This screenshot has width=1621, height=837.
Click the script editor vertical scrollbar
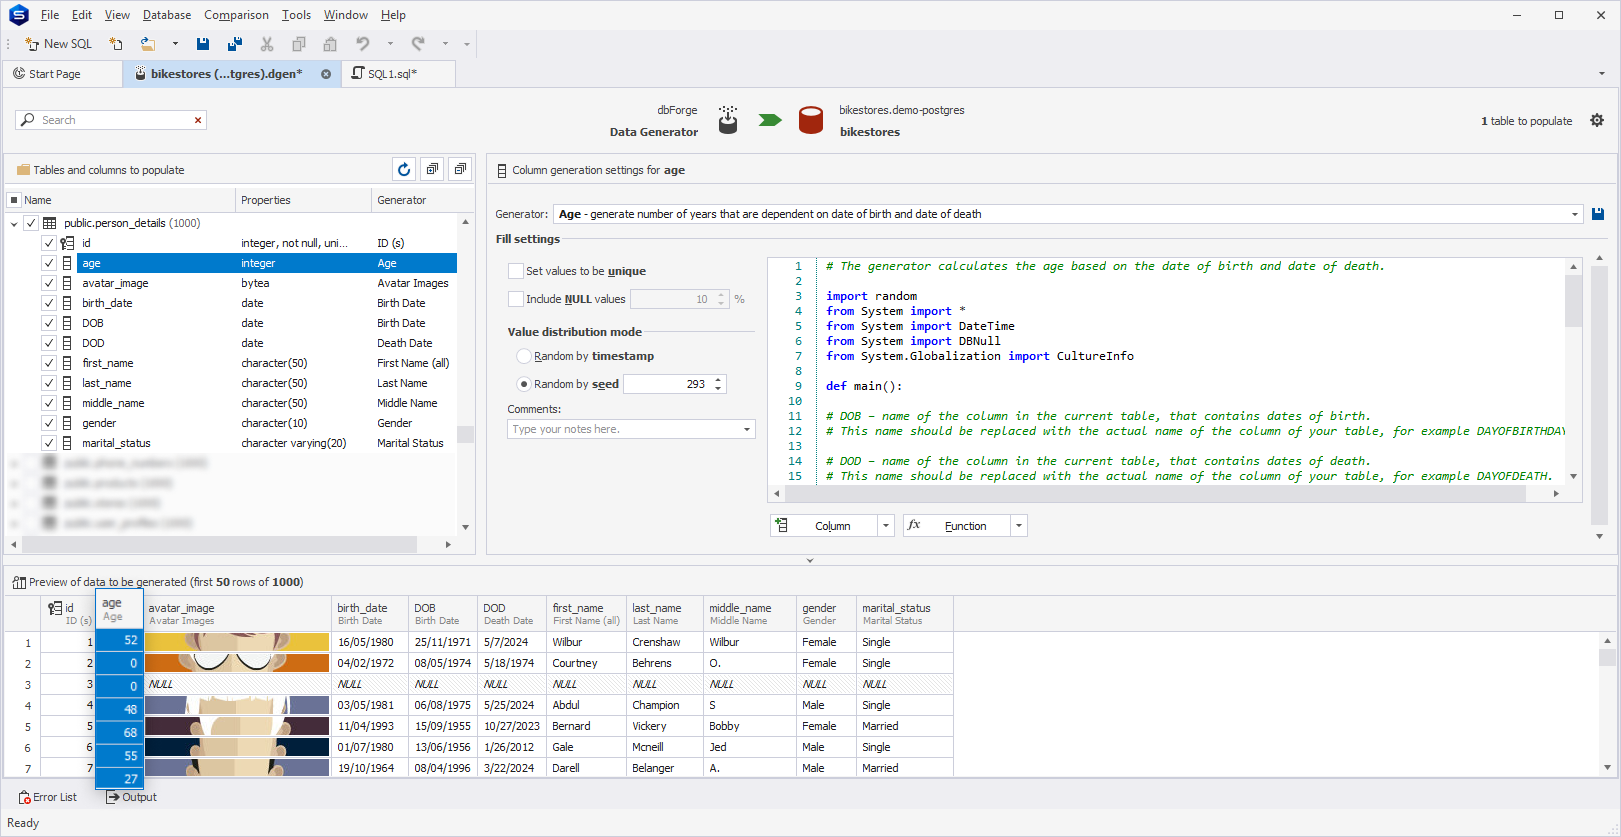pos(1573,300)
